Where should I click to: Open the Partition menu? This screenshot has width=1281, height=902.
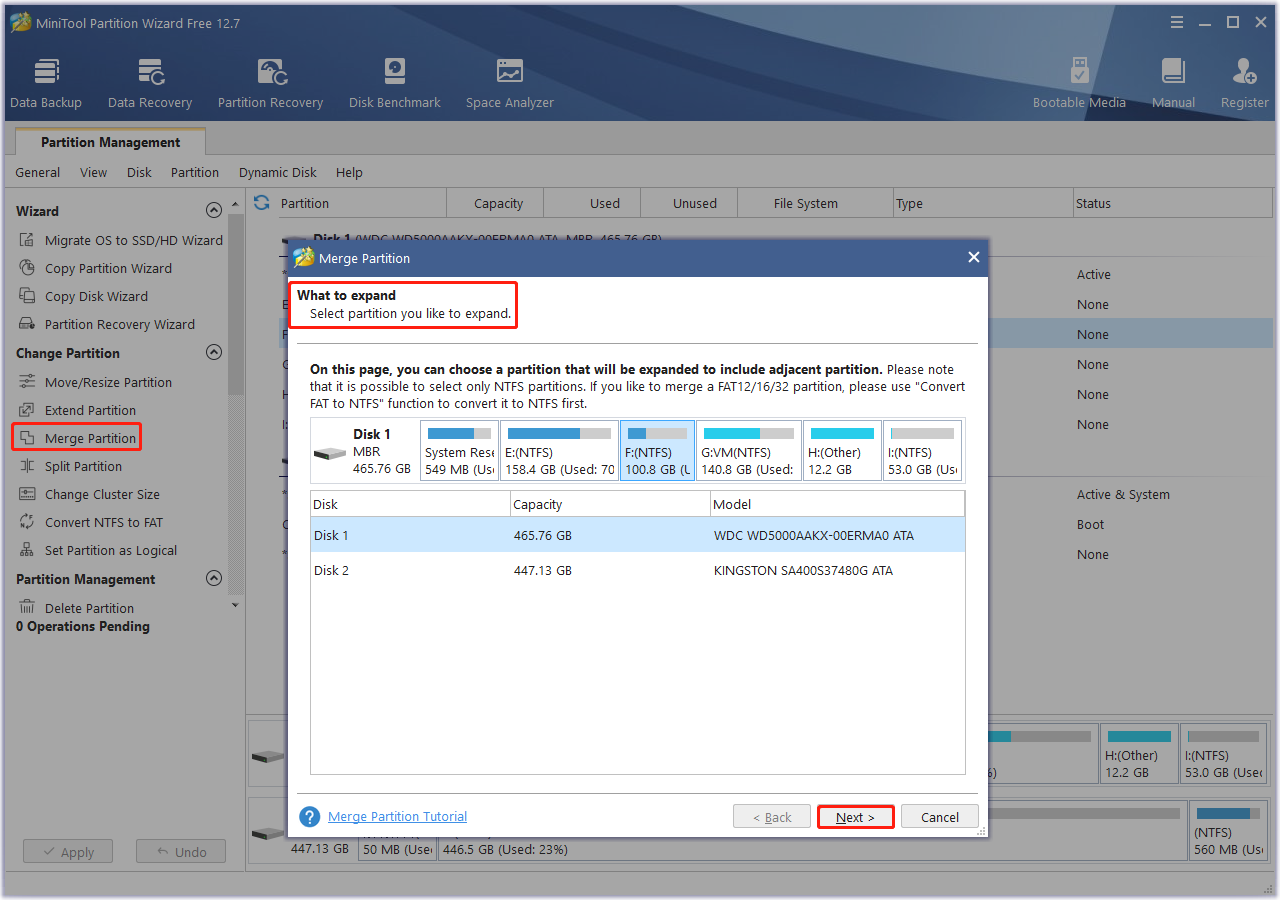(195, 172)
